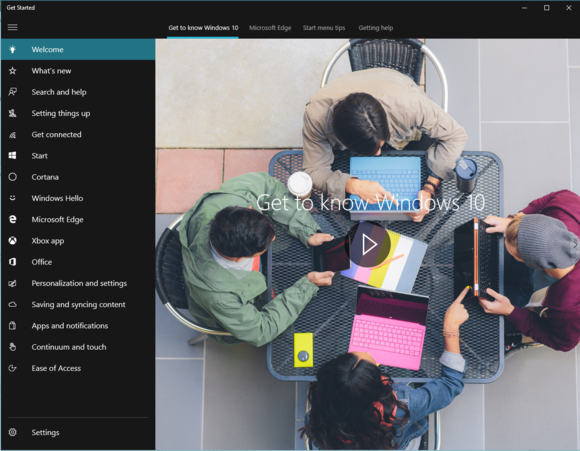Minimize the Get Started window
This screenshot has height=451, width=580.
(525, 8)
